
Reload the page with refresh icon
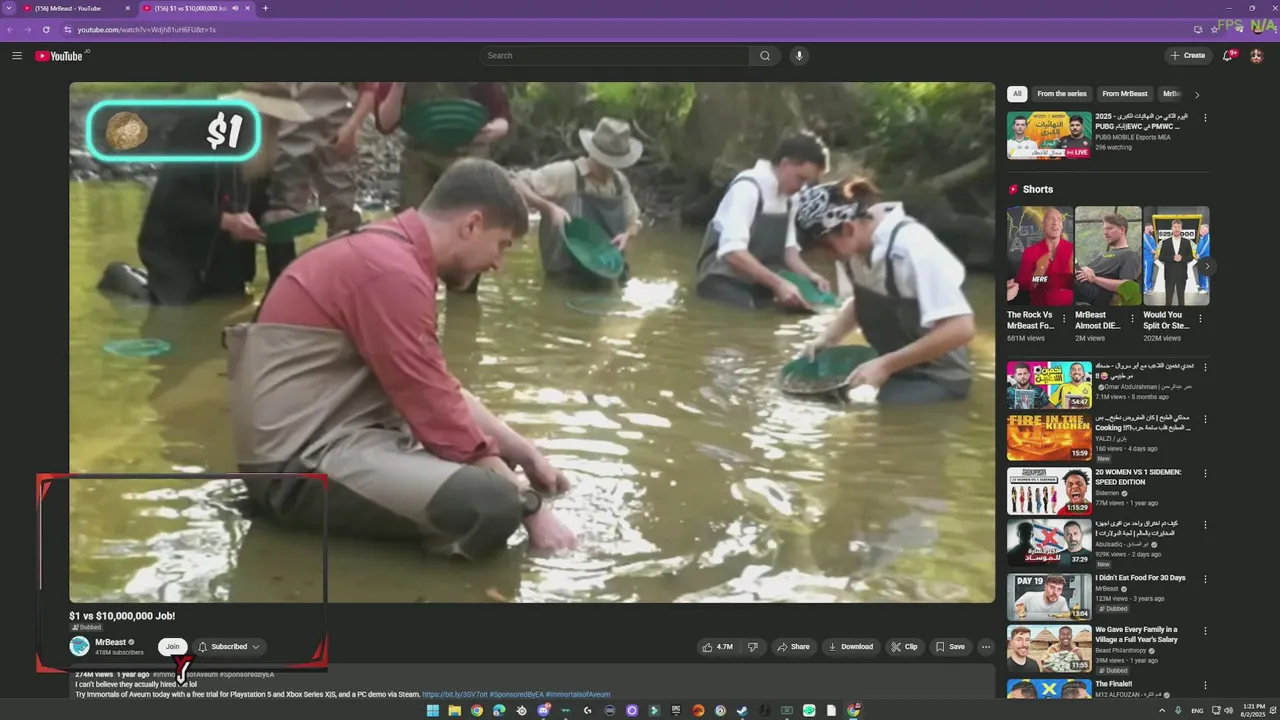point(46,30)
